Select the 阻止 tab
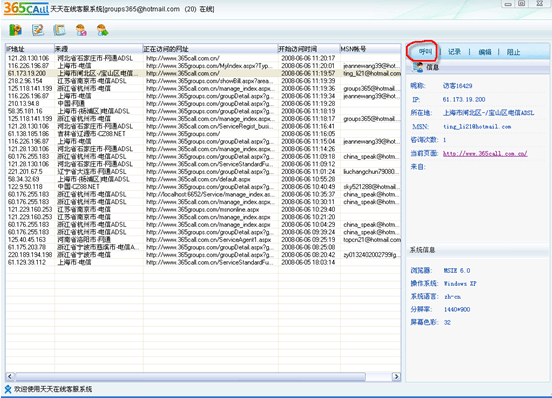 513,52
